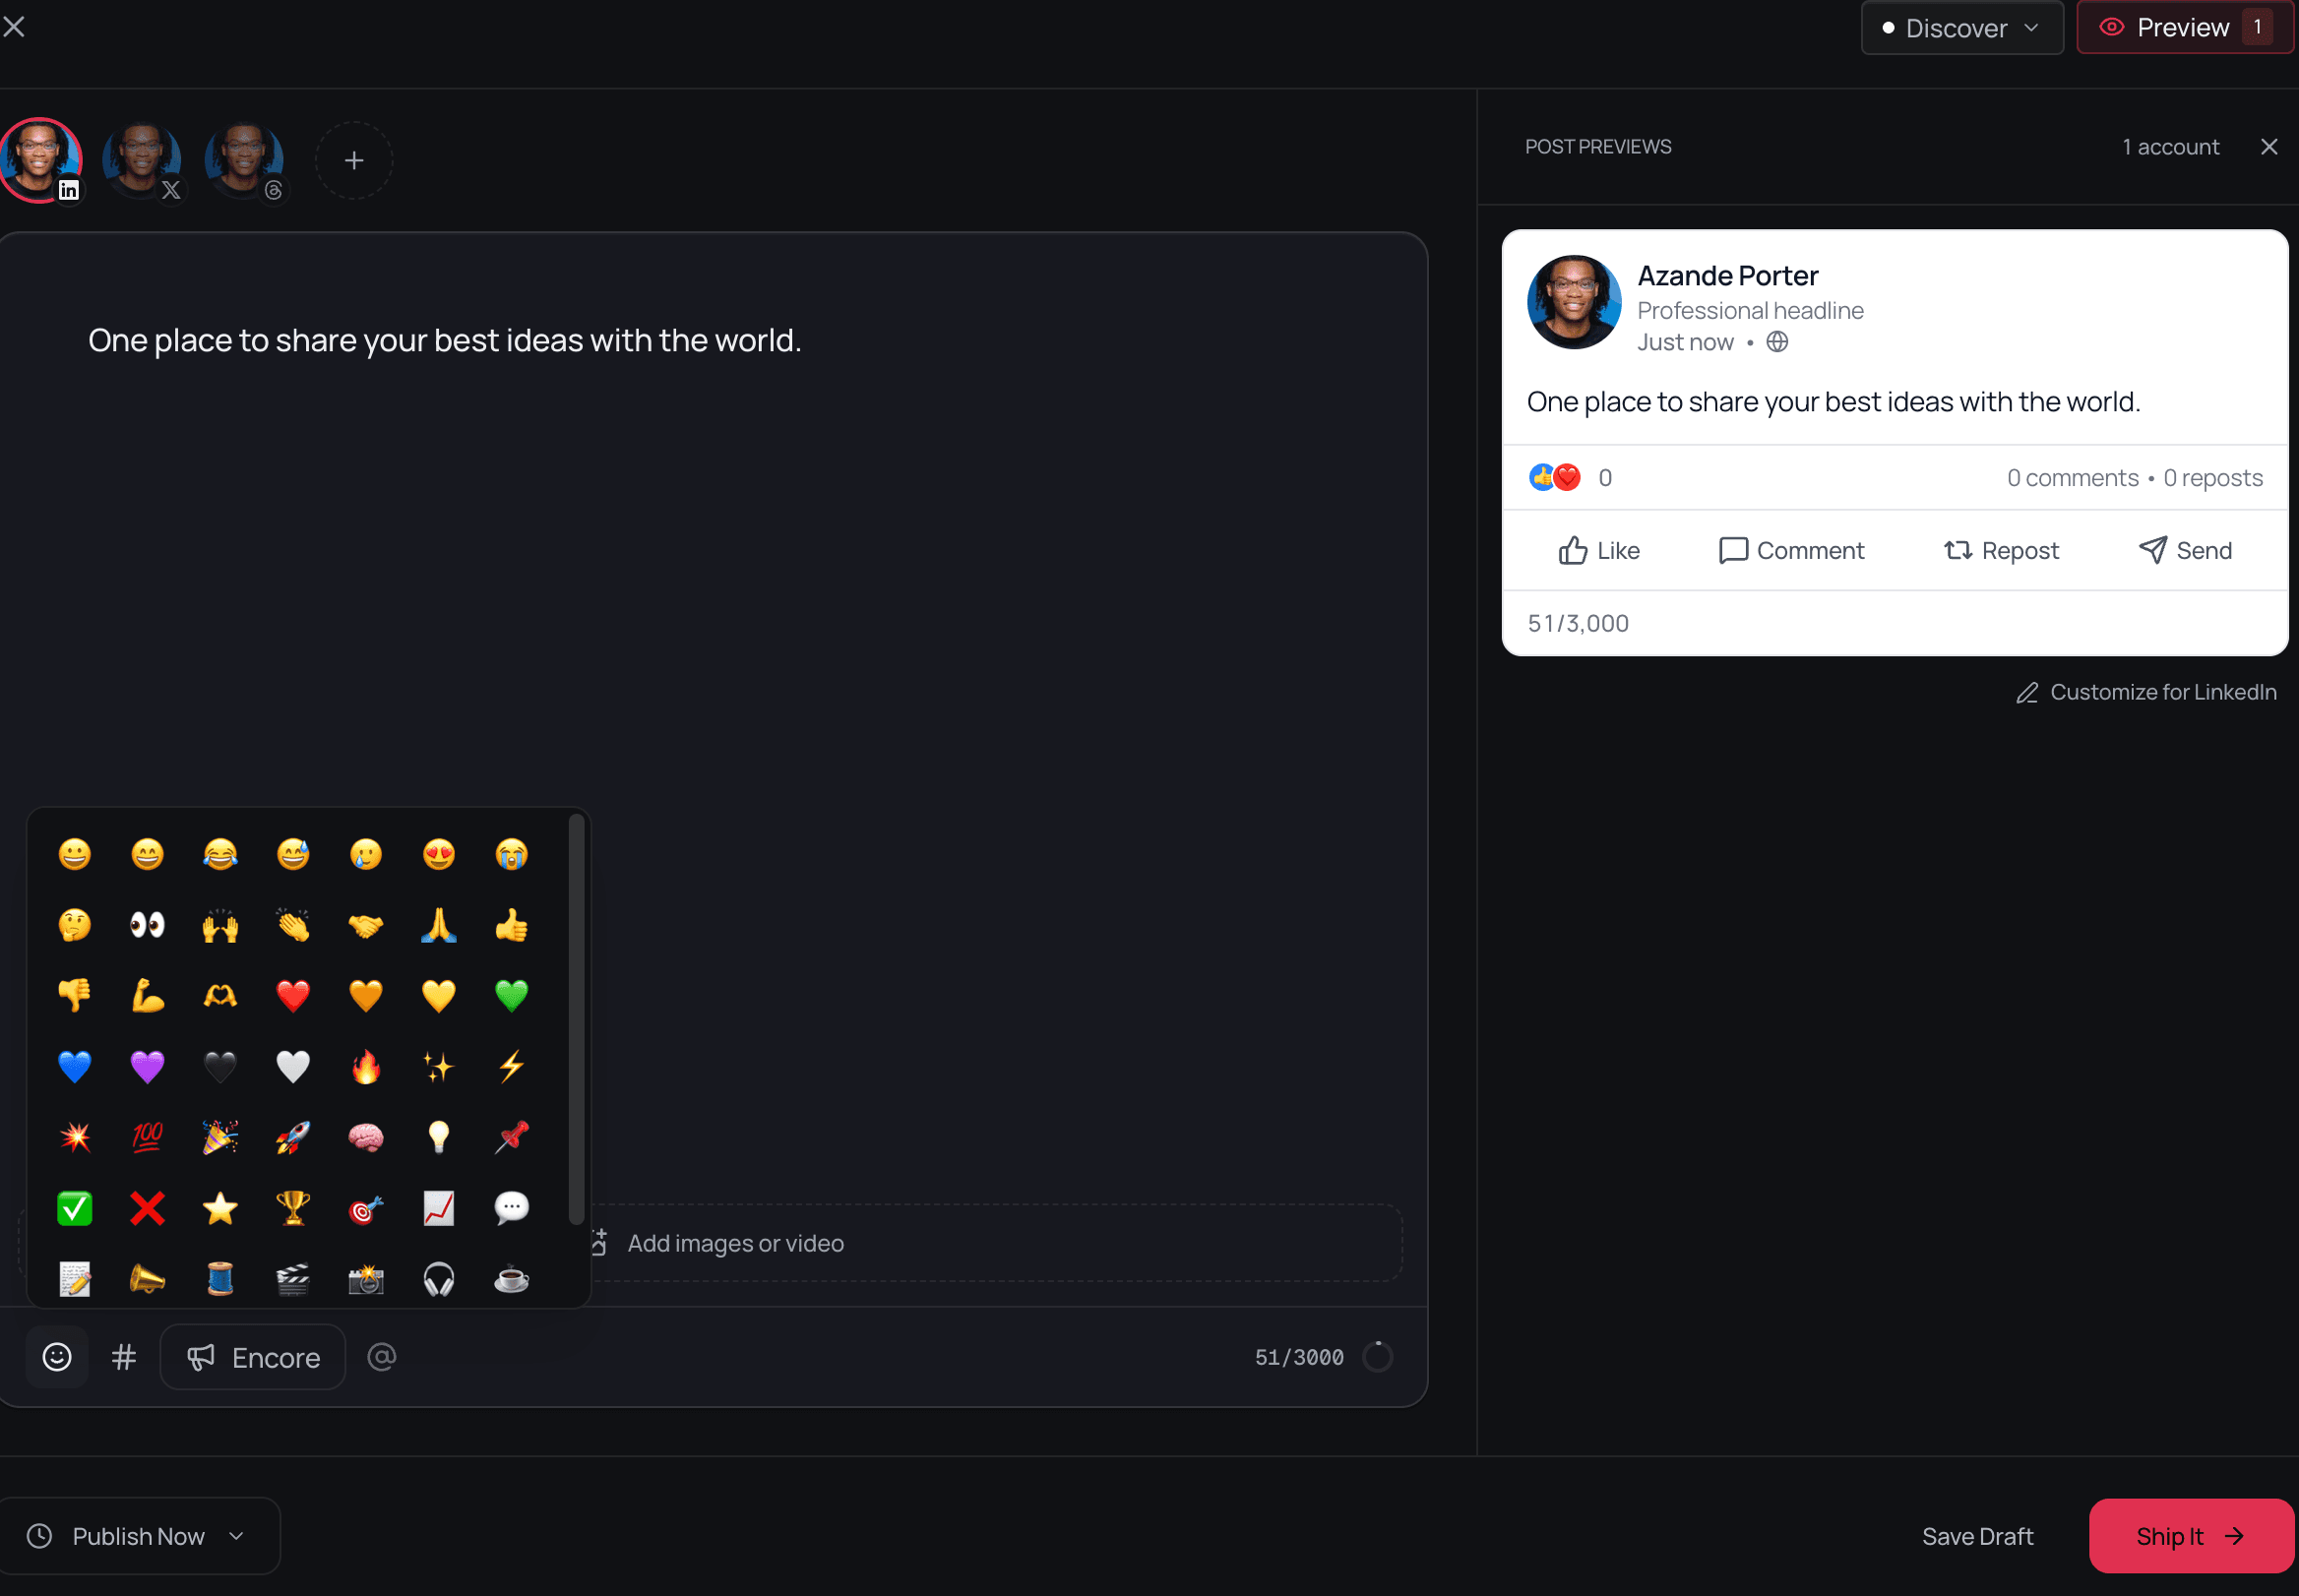
Task: Insert the heart-eyes face emoji
Action: point(439,854)
